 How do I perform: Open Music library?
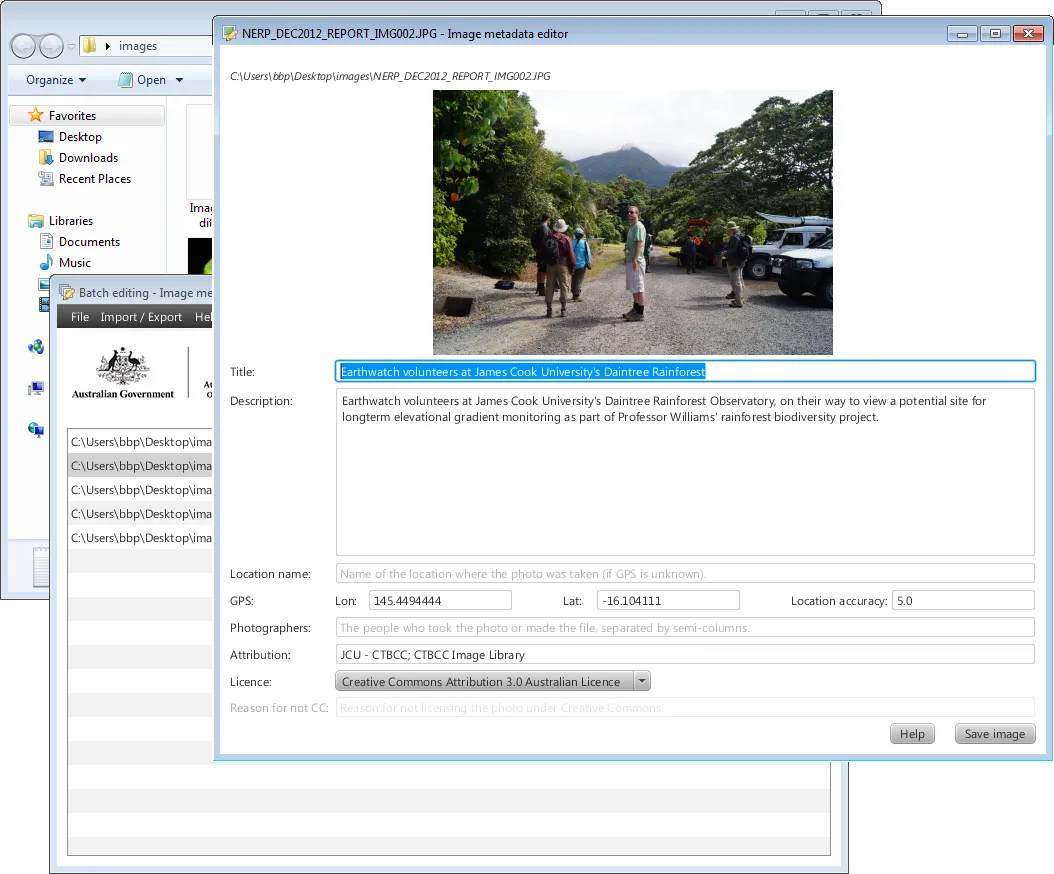(x=75, y=262)
